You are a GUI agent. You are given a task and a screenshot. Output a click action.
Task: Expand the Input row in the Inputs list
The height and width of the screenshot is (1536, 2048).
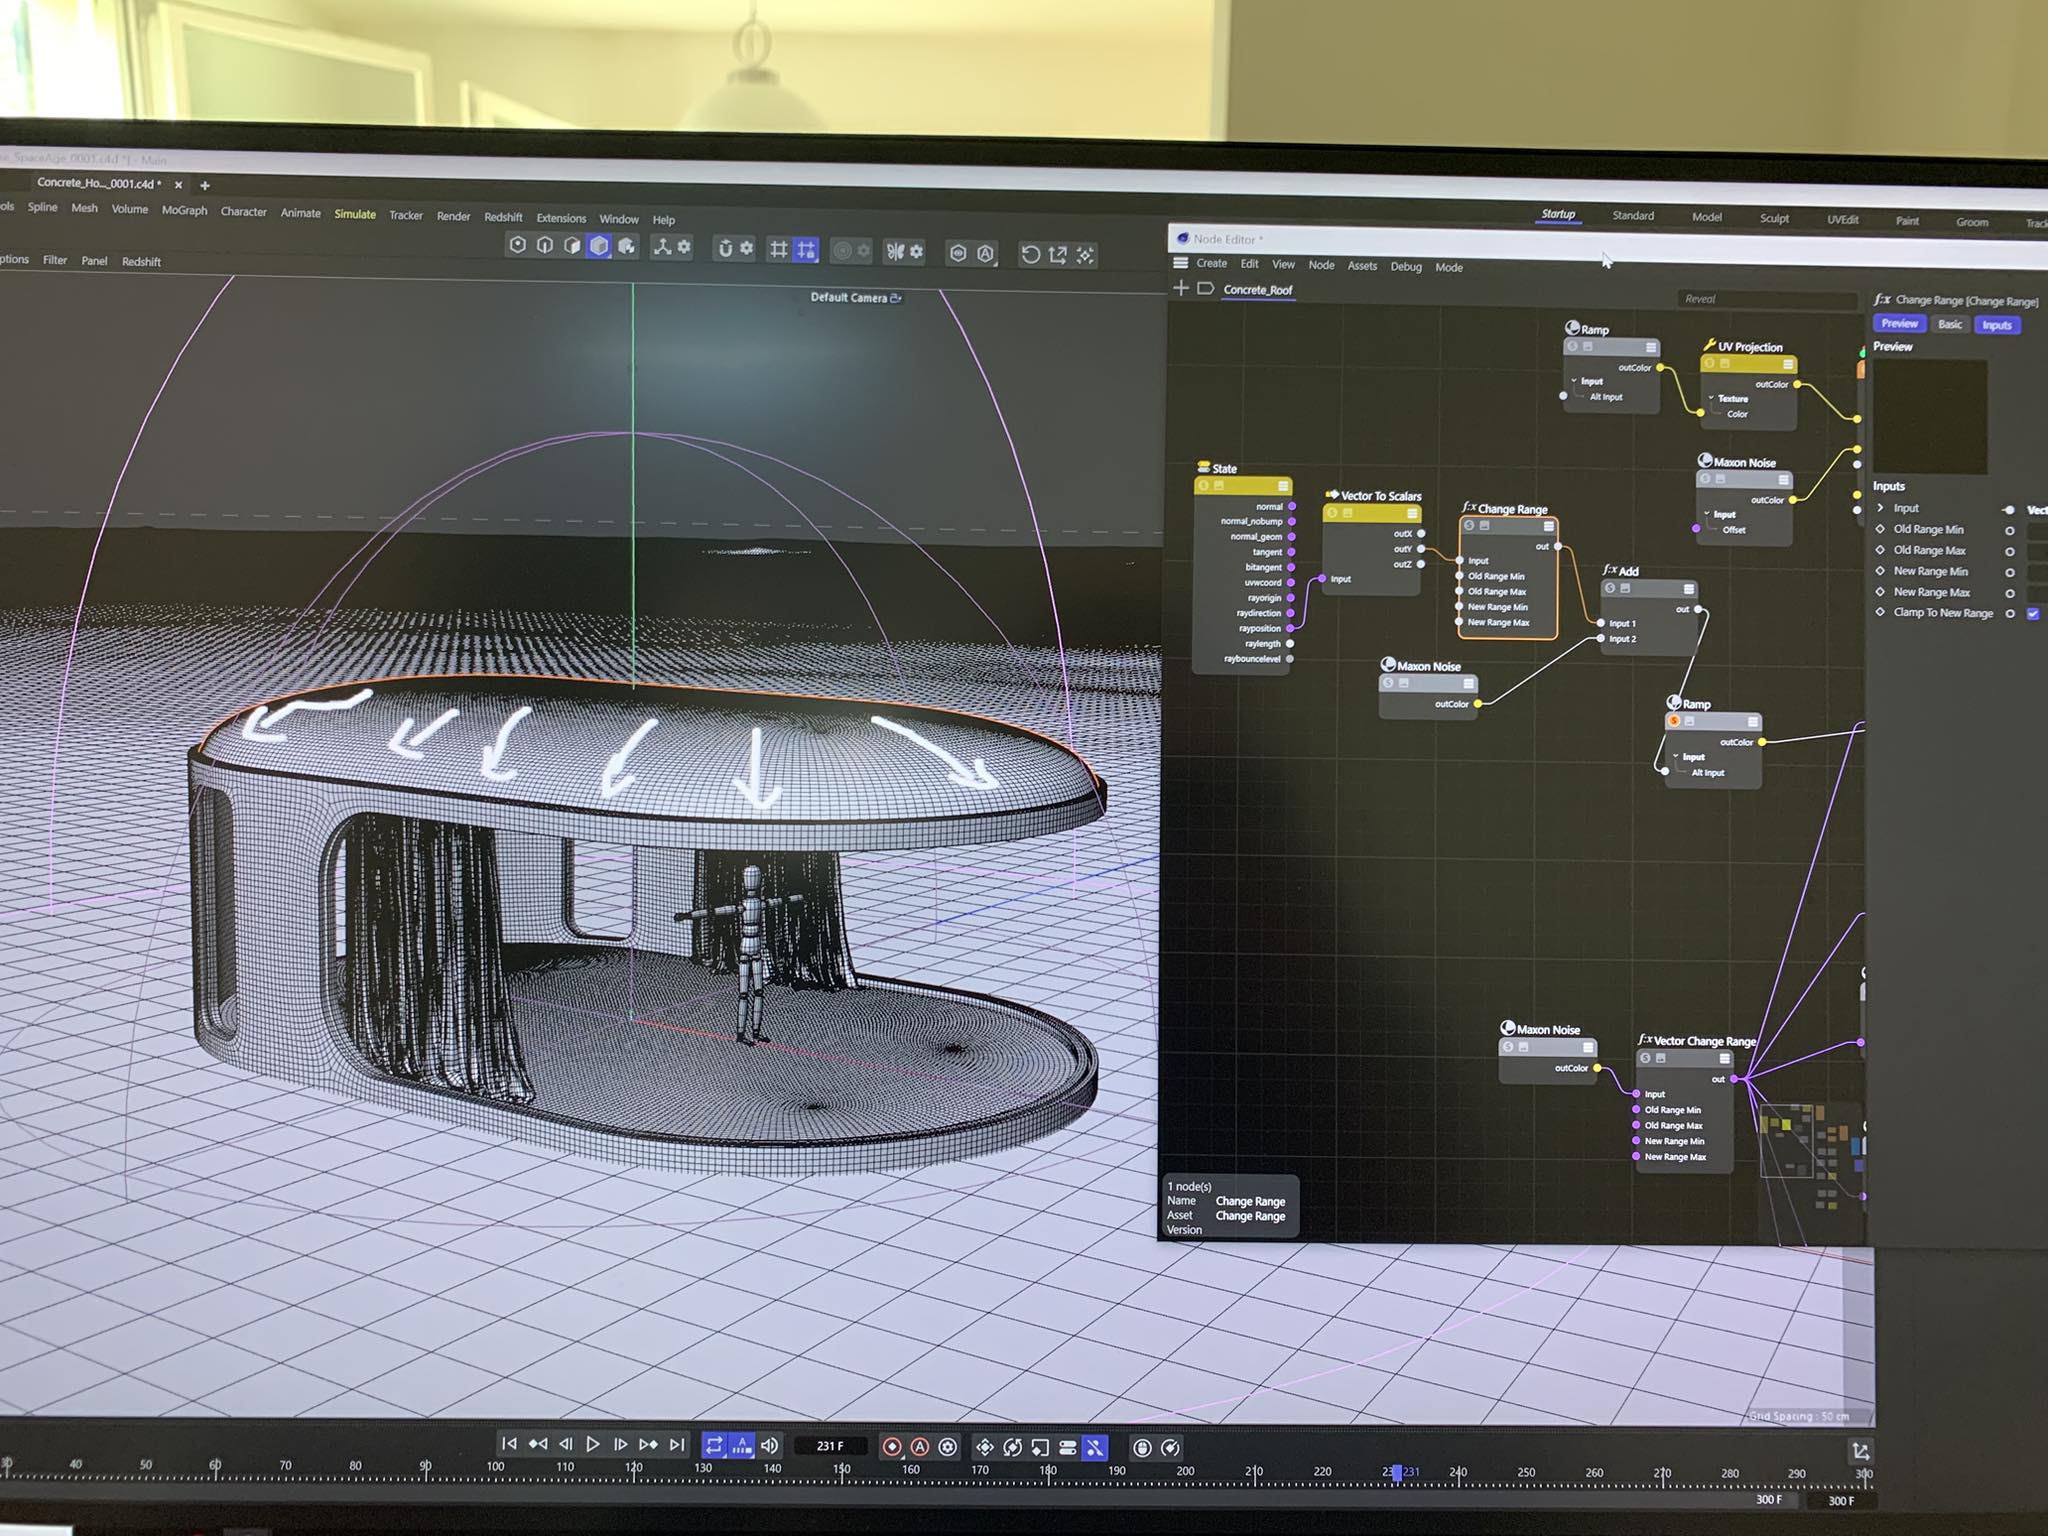click(x=1881, y=507)
